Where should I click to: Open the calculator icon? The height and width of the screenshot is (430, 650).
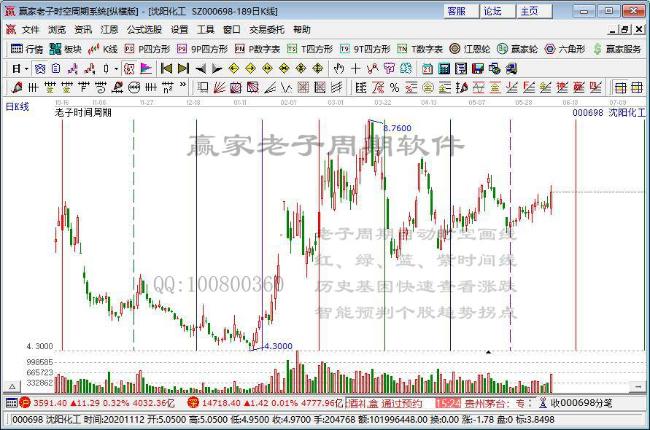(444, 69)
